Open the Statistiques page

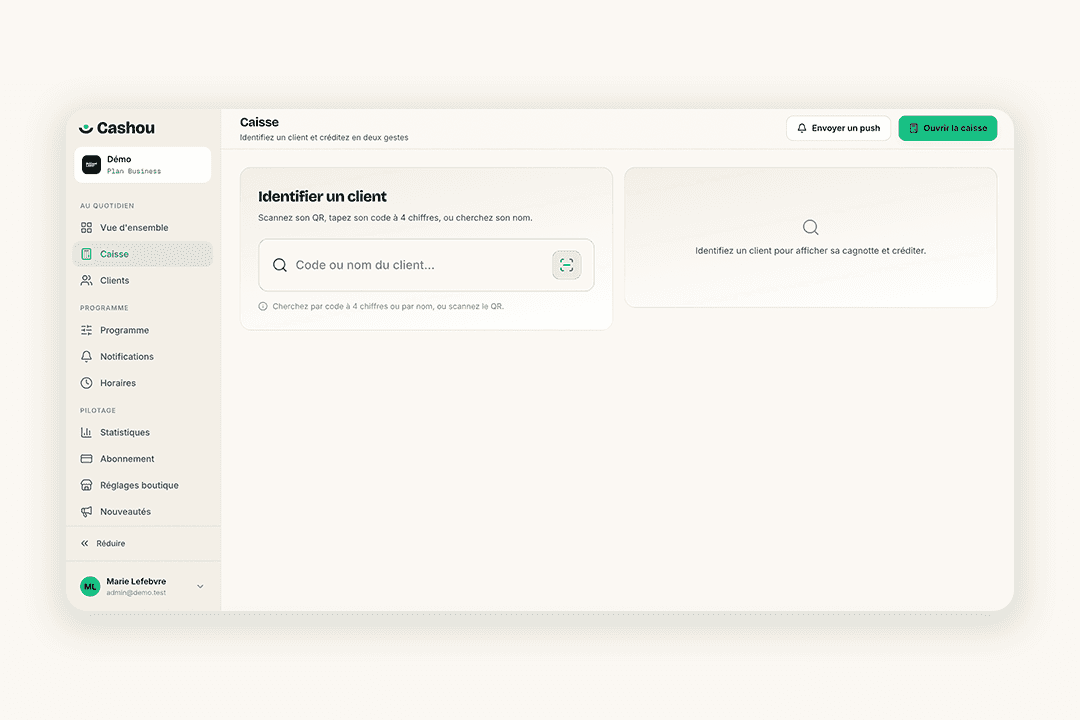click(143, 433)
